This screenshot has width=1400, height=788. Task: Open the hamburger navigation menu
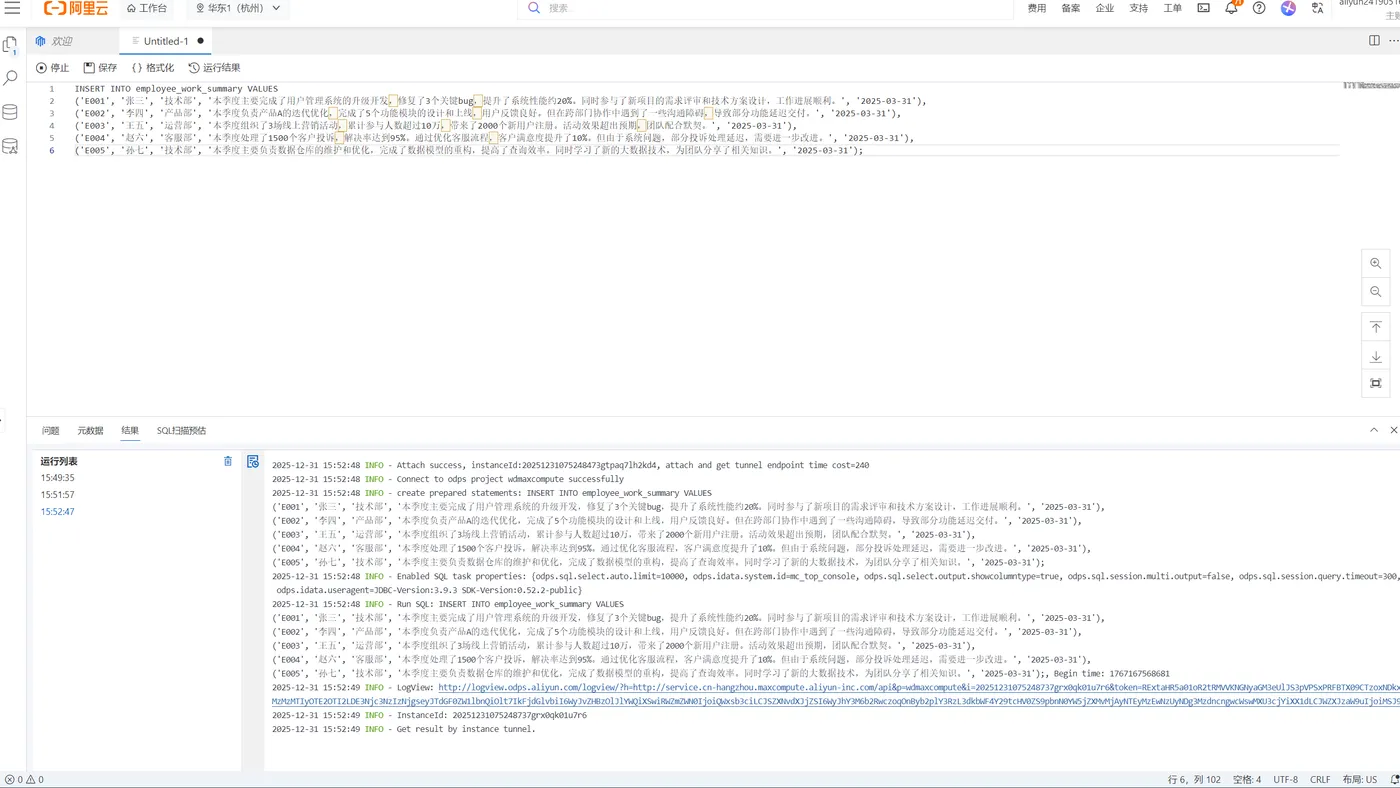[x=13, y=8]
